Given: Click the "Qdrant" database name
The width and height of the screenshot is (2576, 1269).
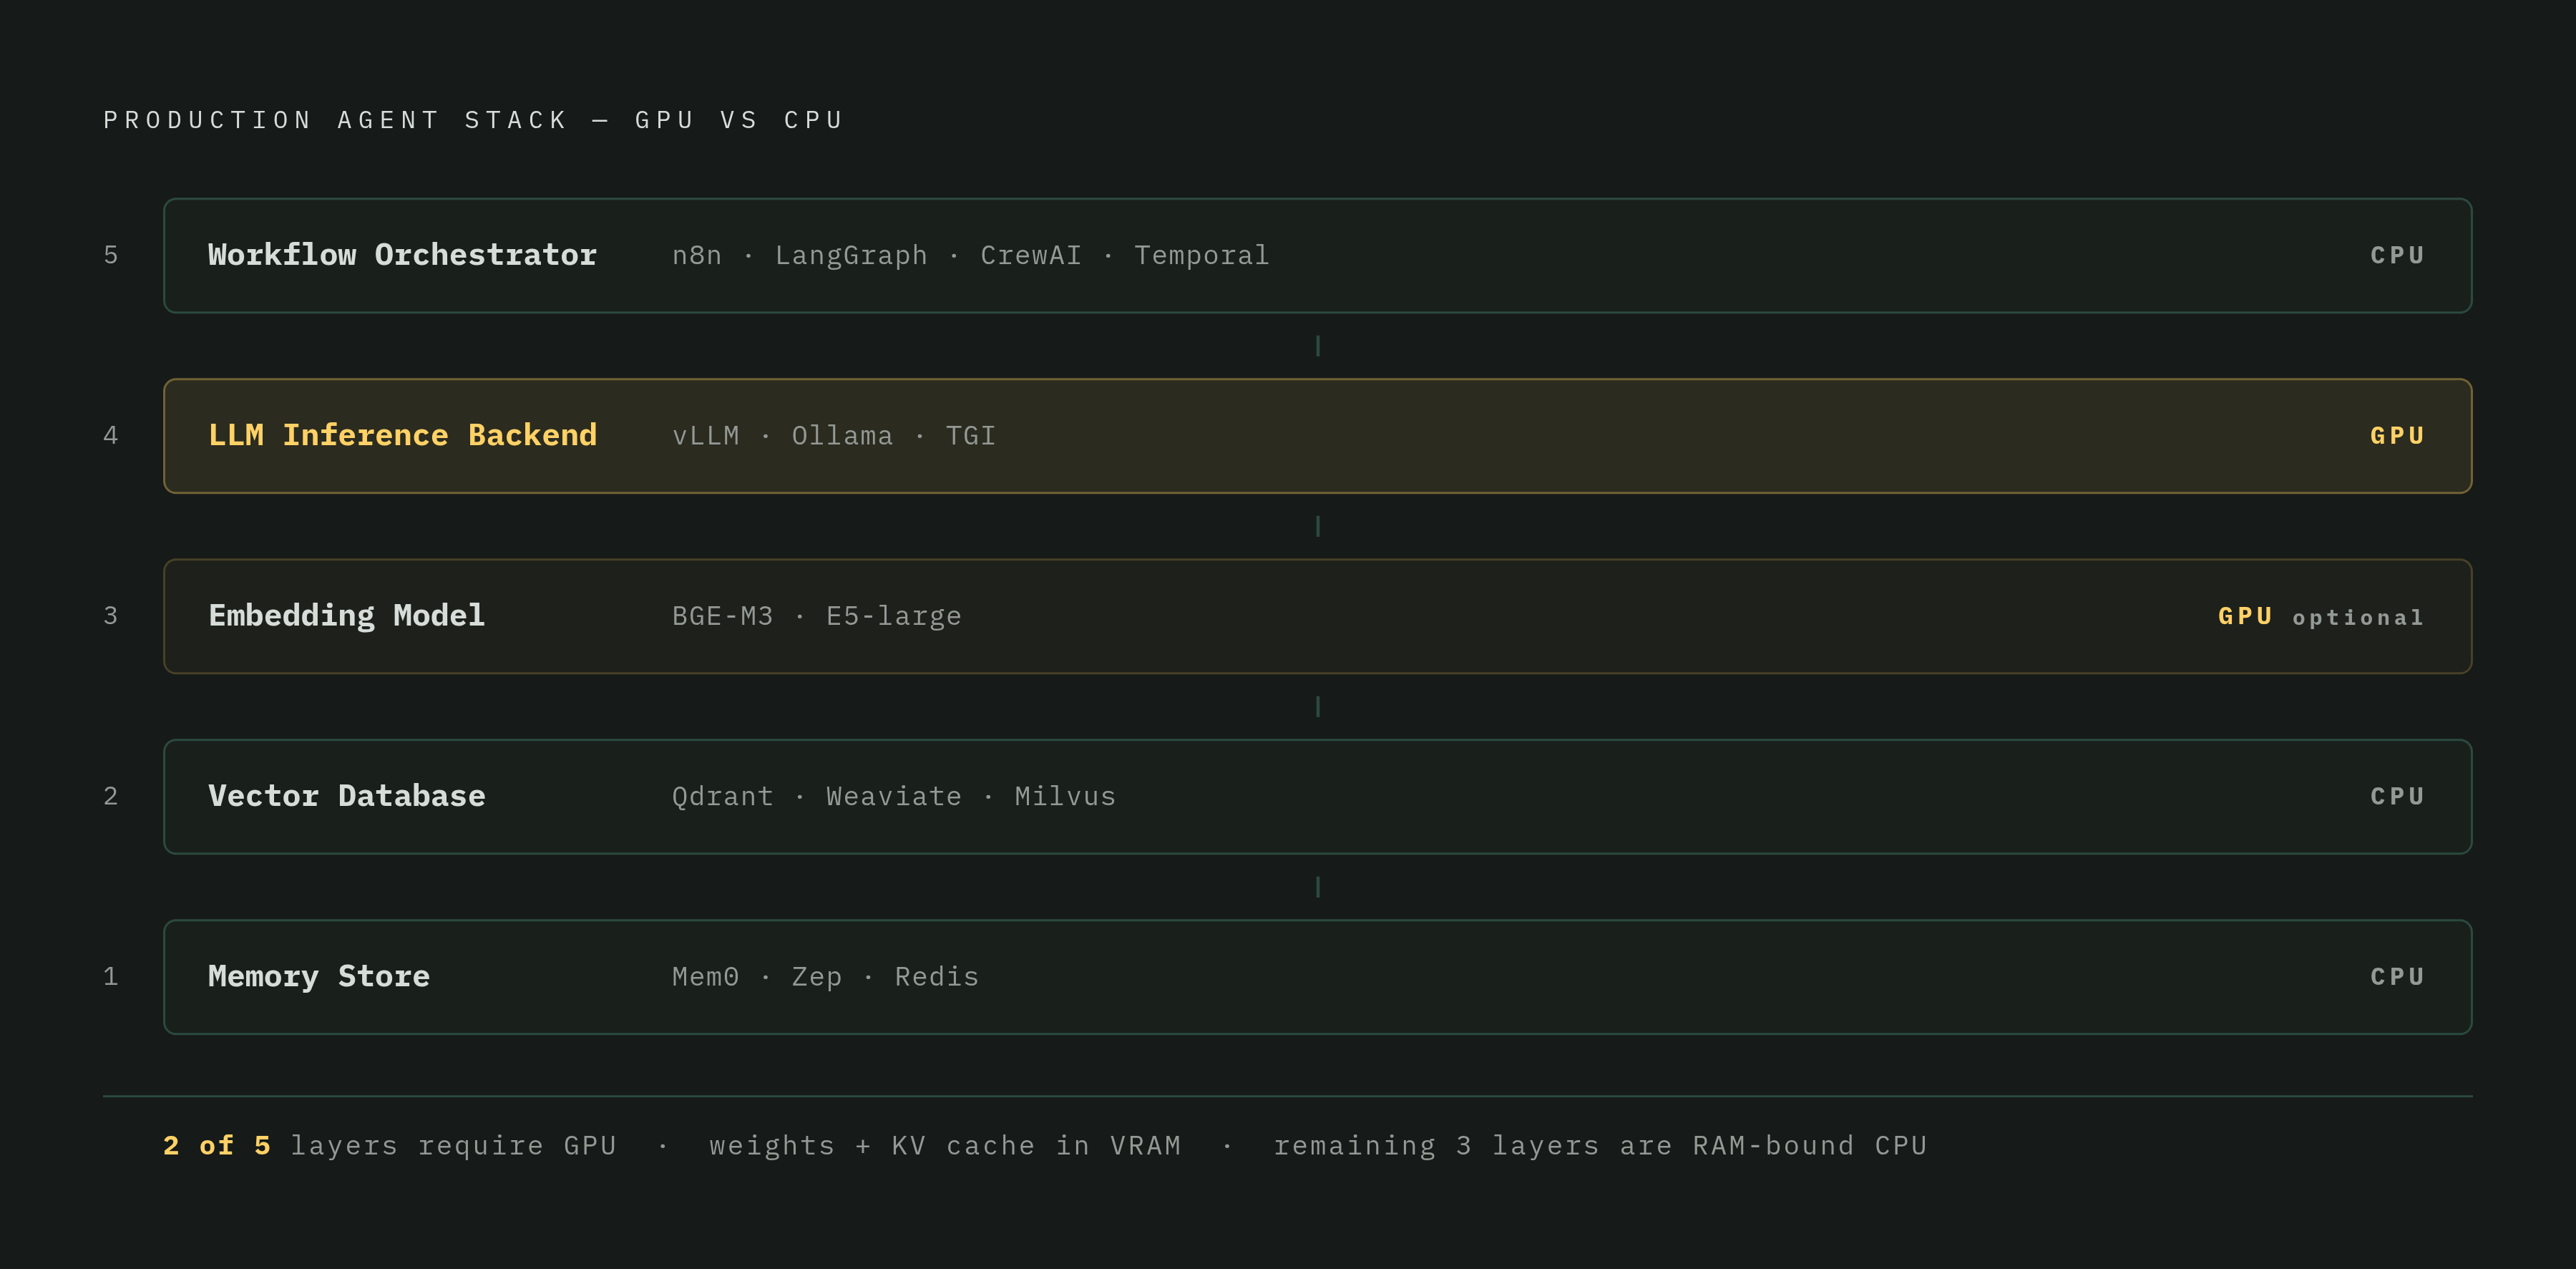Looking at the screenshot, I should [722, 797].
